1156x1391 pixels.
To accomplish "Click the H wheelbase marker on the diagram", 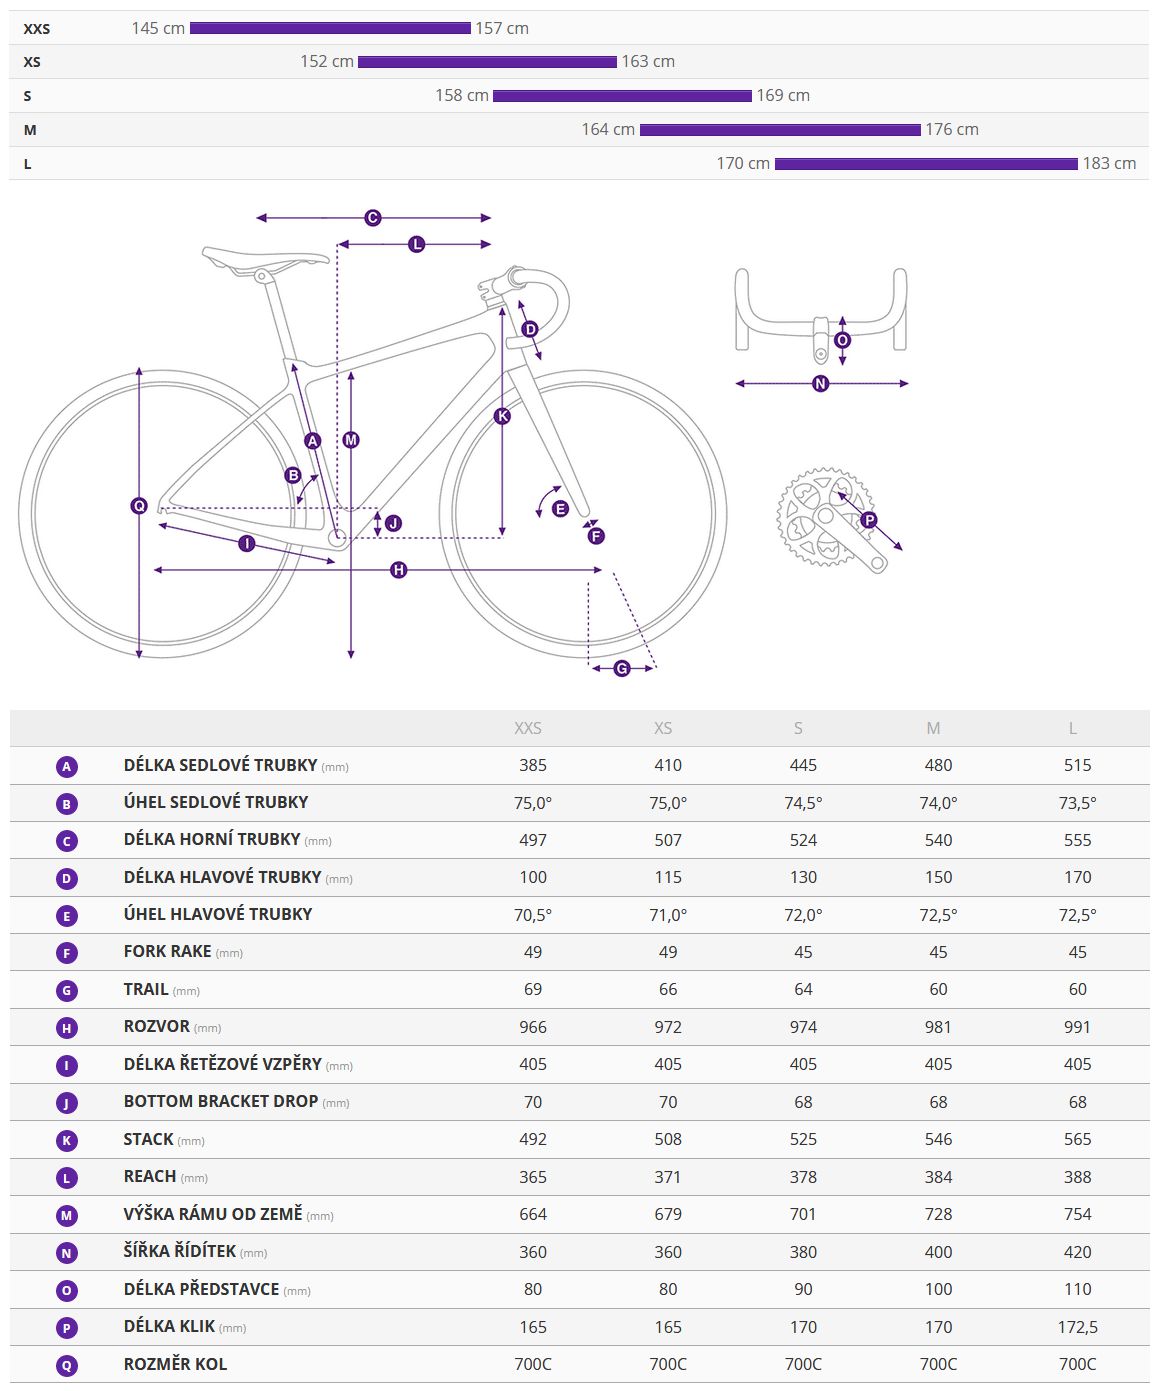I will click(399, 570).
